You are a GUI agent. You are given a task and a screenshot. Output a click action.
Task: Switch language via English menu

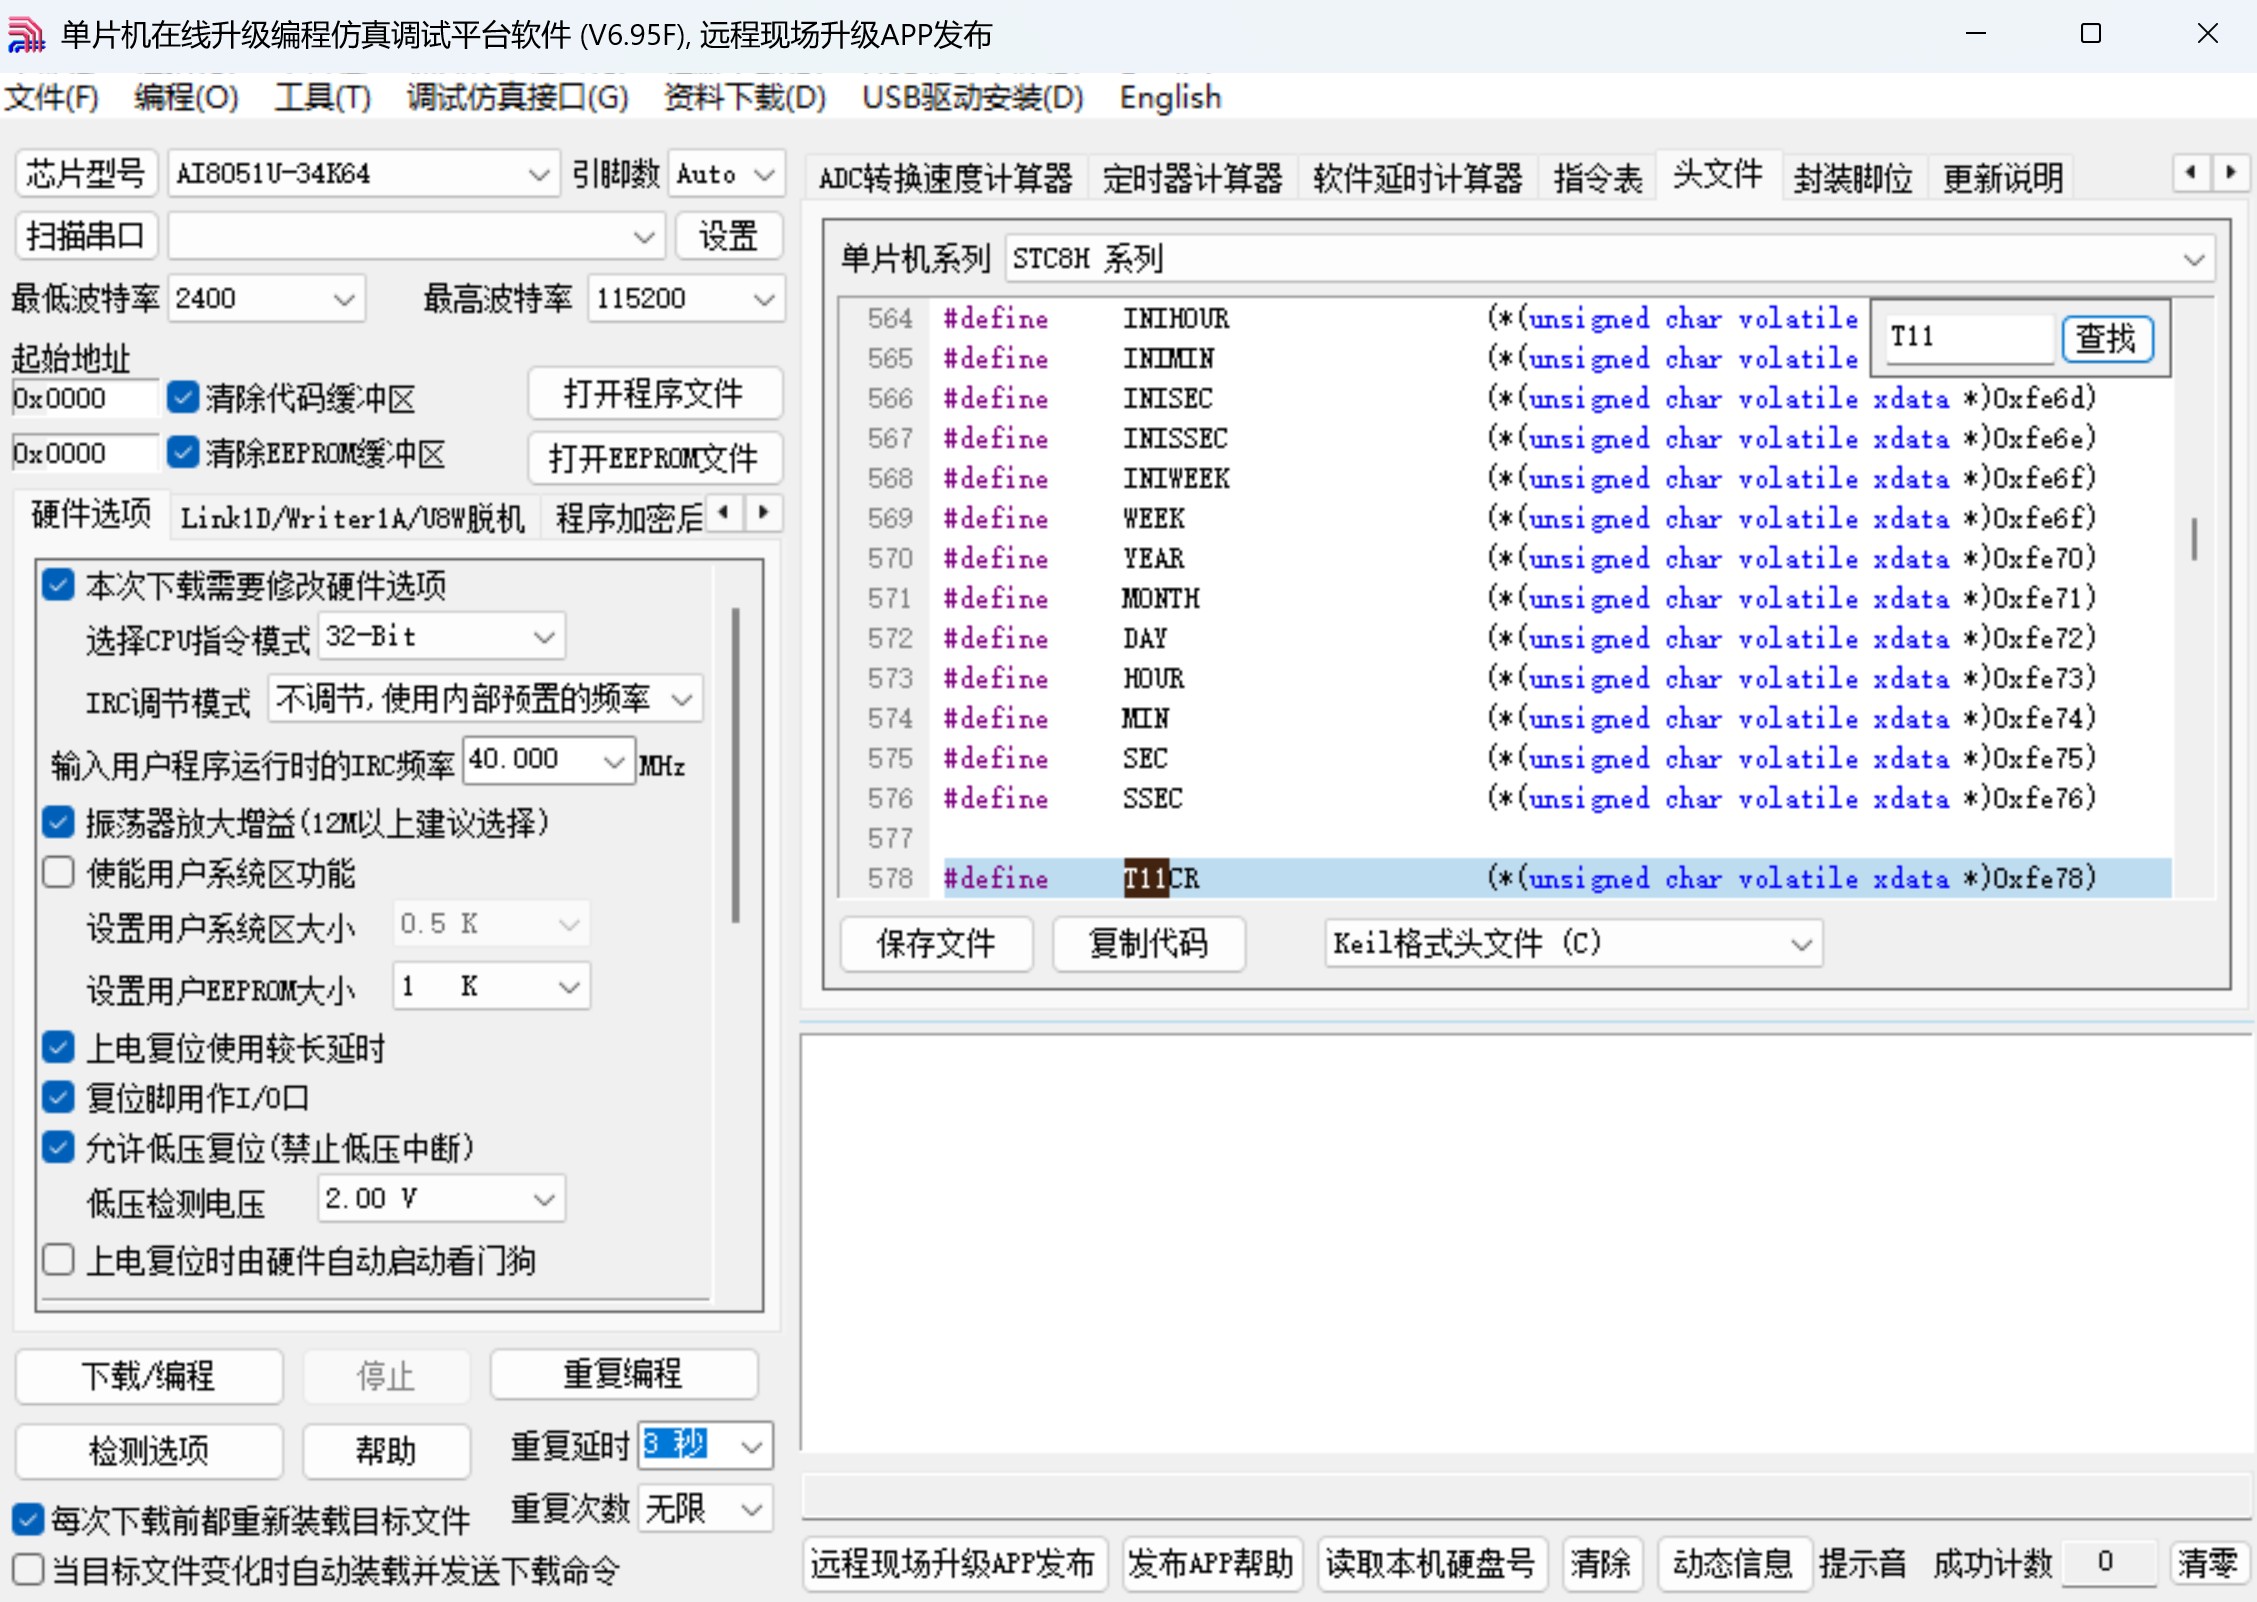1170,97
